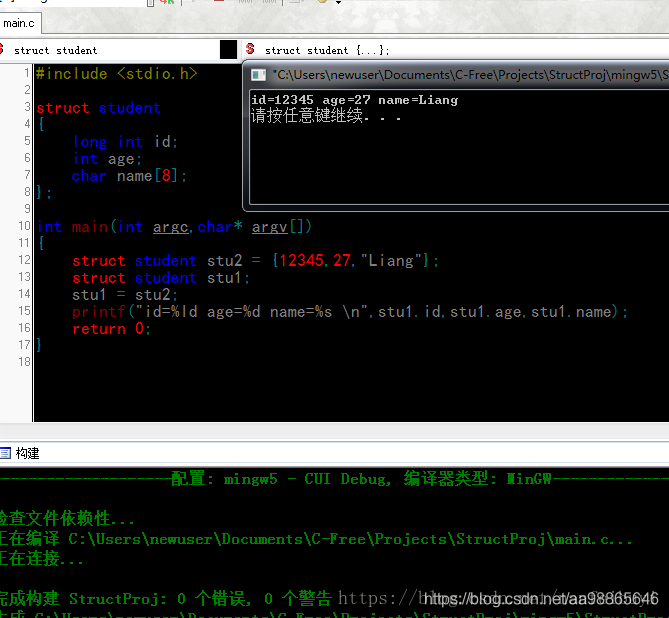Click the red S symbol icon beside struct student {...};
Image resolution: width=669 pixels, height=618 pixels.
(250, 49)
